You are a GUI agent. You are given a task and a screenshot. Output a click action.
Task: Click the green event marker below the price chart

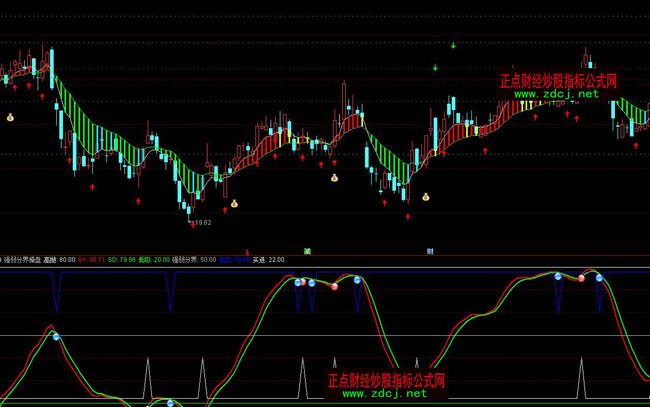coord(308,250)
